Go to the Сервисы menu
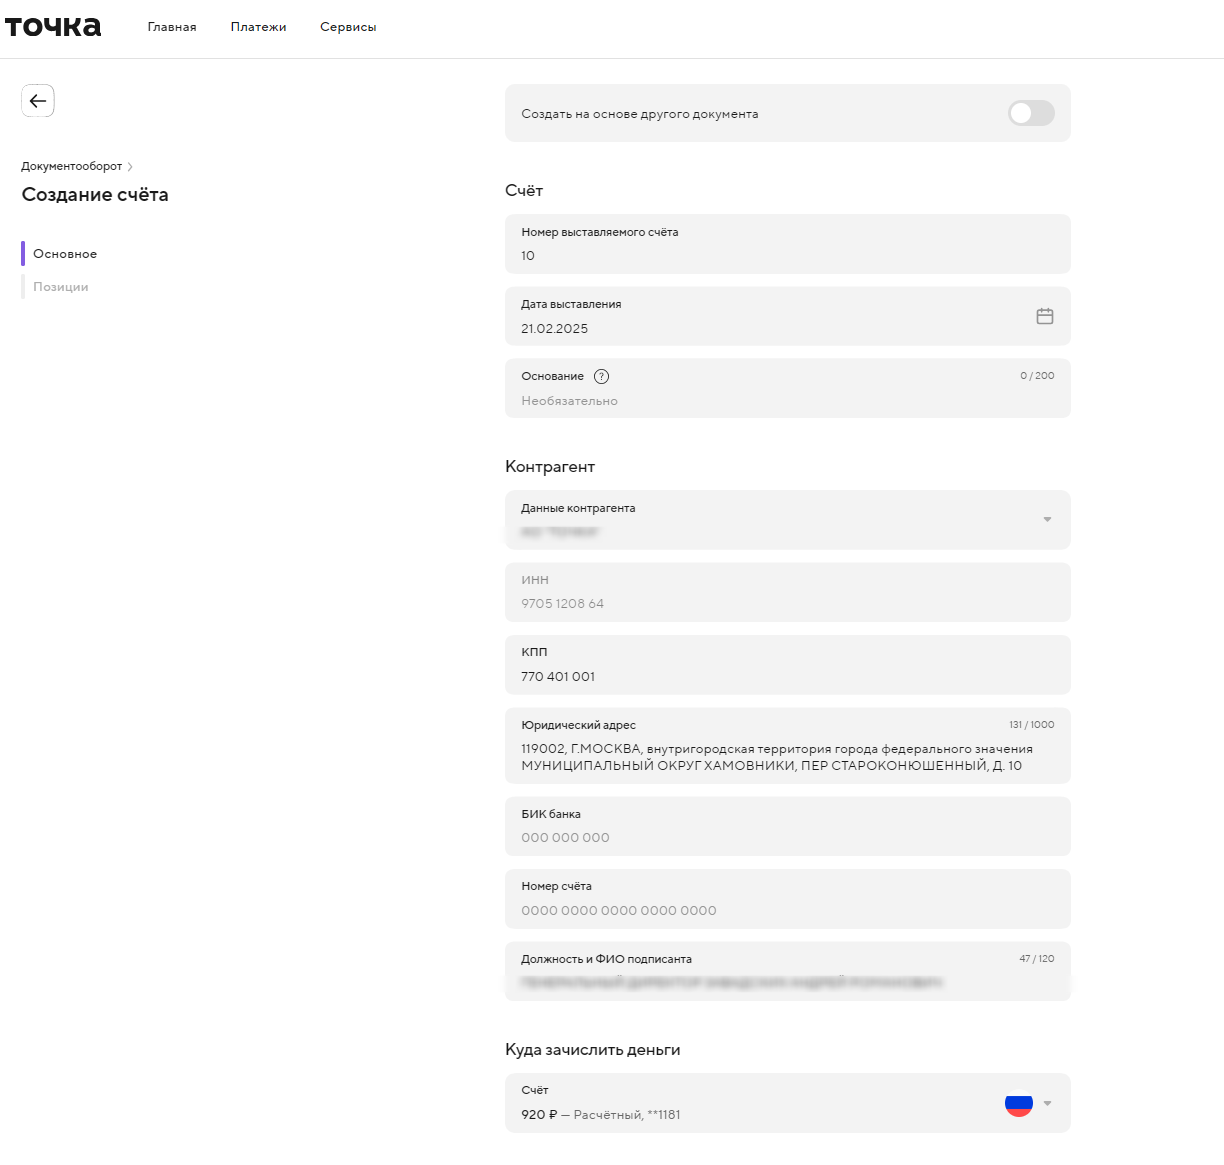This screenshot has width=1224, height=1165. (347, 27)
